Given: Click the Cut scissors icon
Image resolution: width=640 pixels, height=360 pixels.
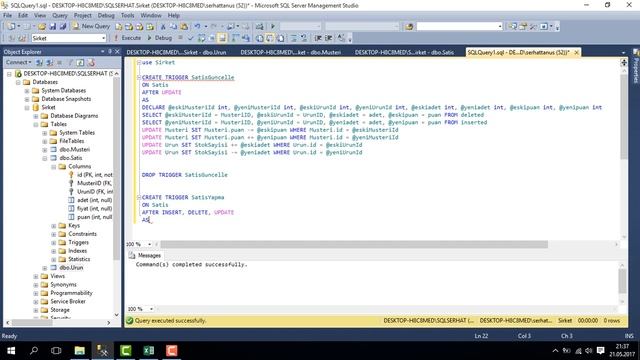Looking at the screenshot, I should point(163,27).
